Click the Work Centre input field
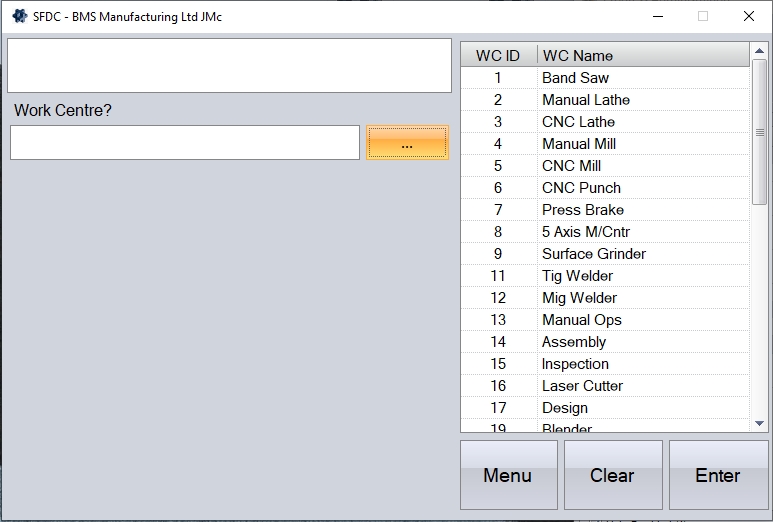Screen dimensions: 773x522 (185, 143)
